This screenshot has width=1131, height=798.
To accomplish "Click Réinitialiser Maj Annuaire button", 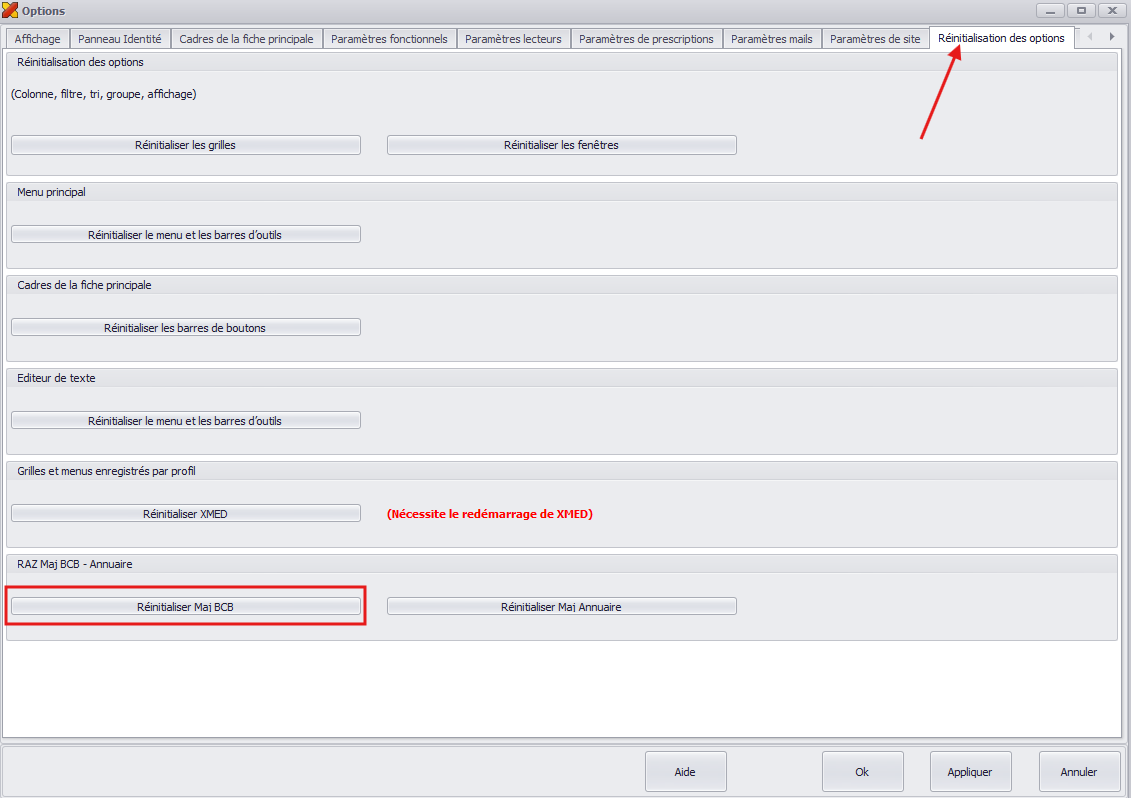I will (561, 607).
